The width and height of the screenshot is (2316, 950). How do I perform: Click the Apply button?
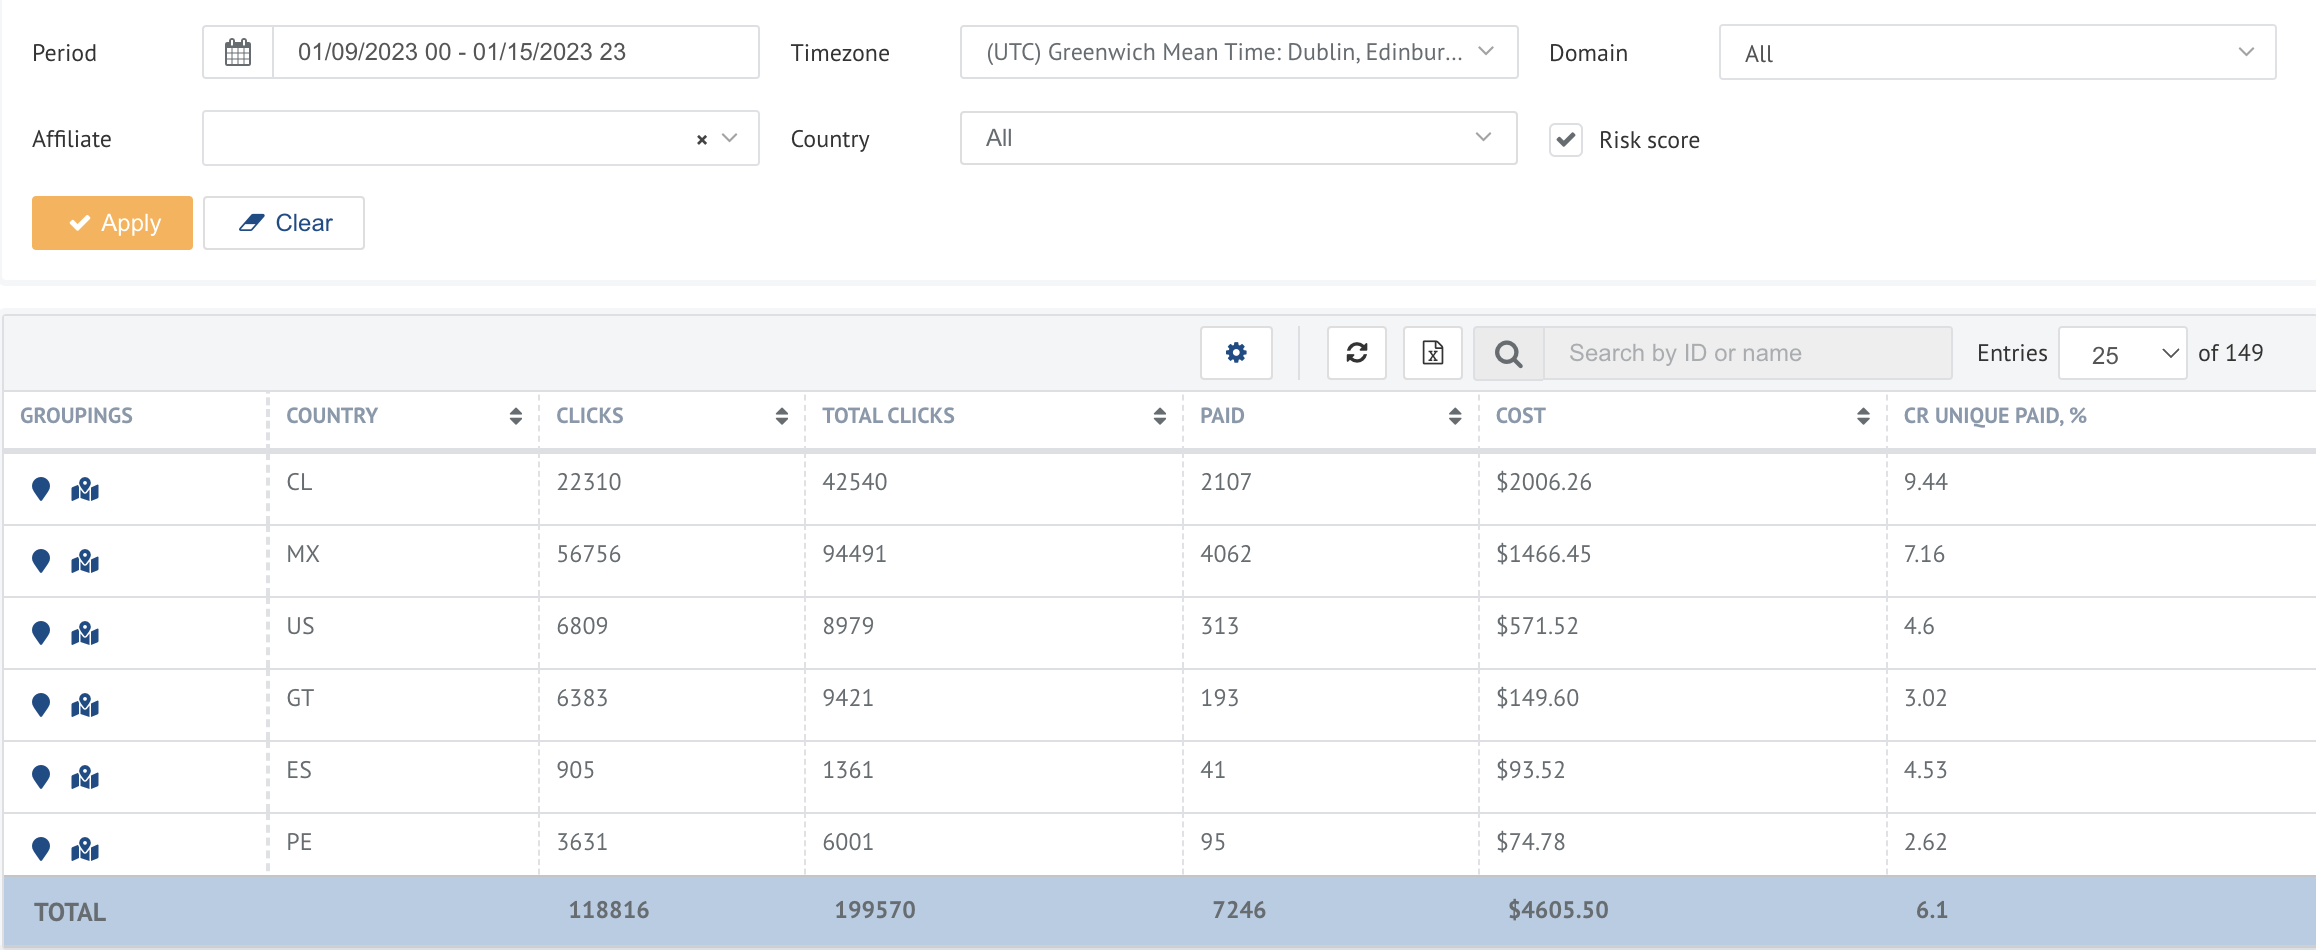(x=112, y=223)
